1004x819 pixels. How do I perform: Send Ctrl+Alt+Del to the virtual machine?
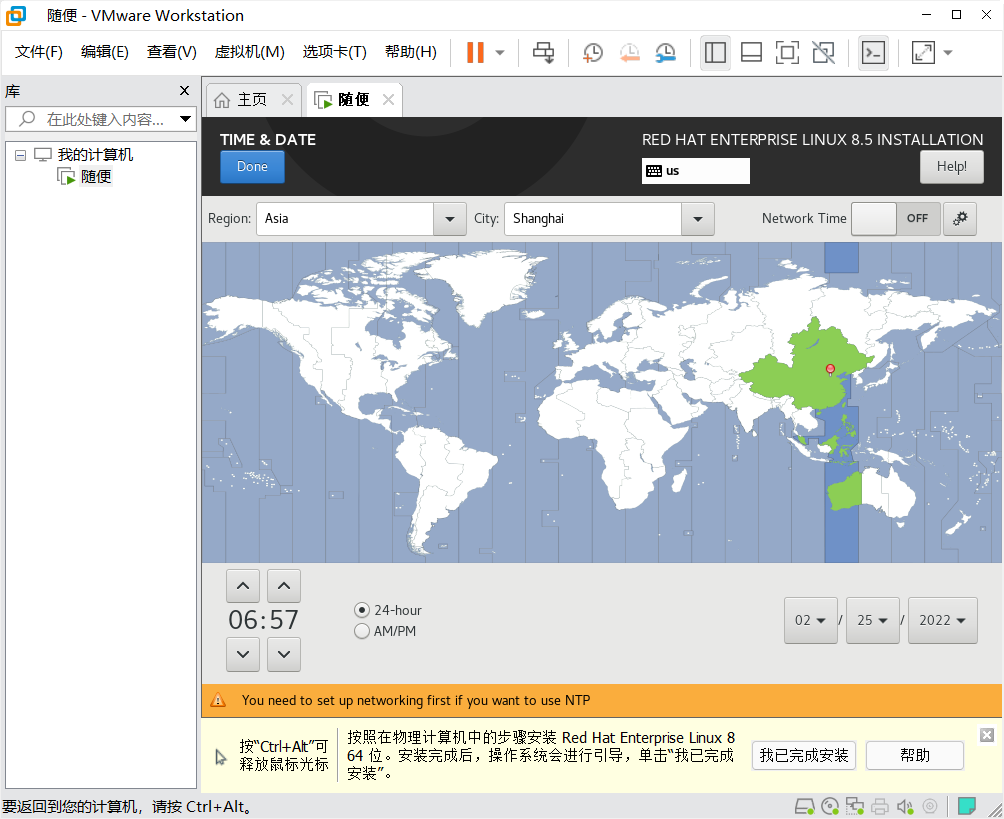[544, 53]
